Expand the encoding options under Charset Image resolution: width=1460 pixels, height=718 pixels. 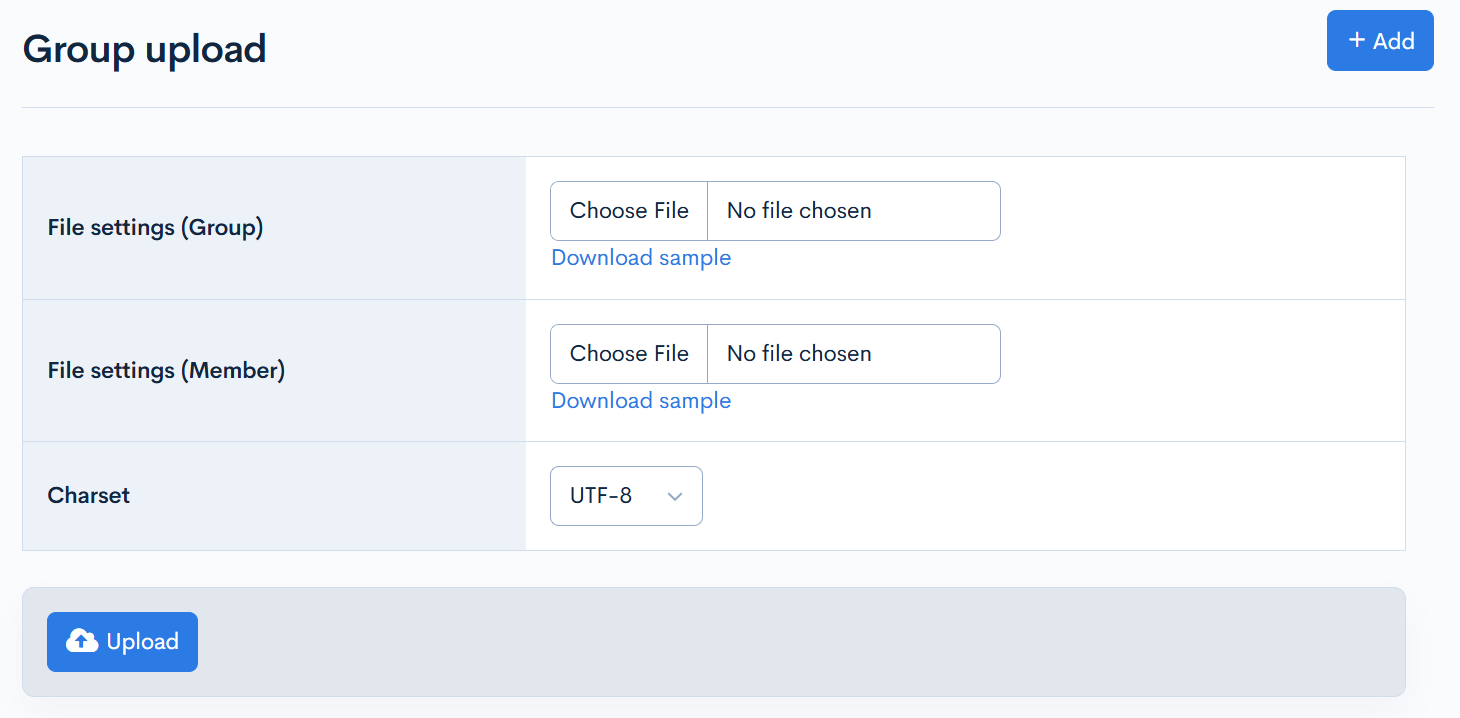(x=626, y=496)
